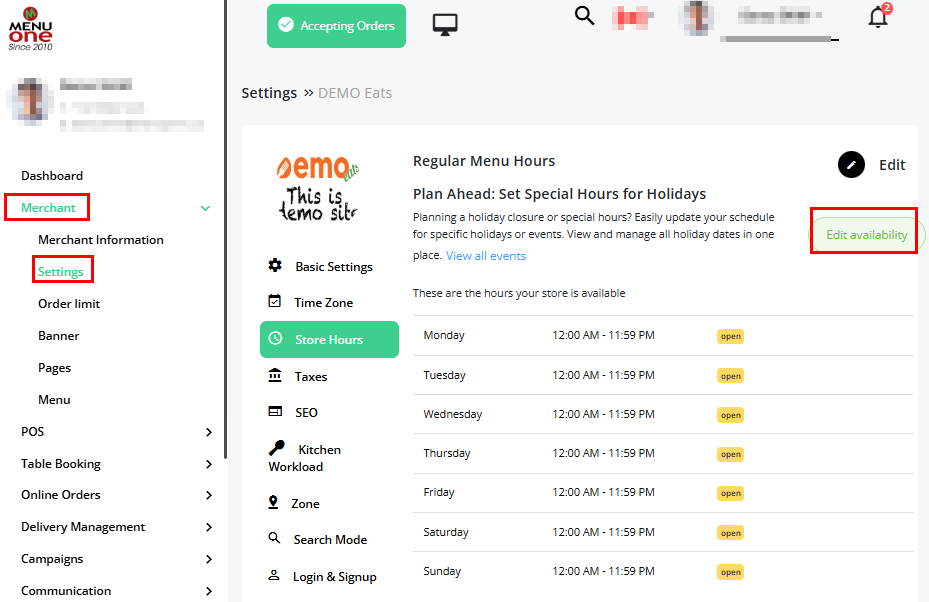Open the SEO settings tab
The height and width of the screenshot is (602, 929).
click(305, 412)
